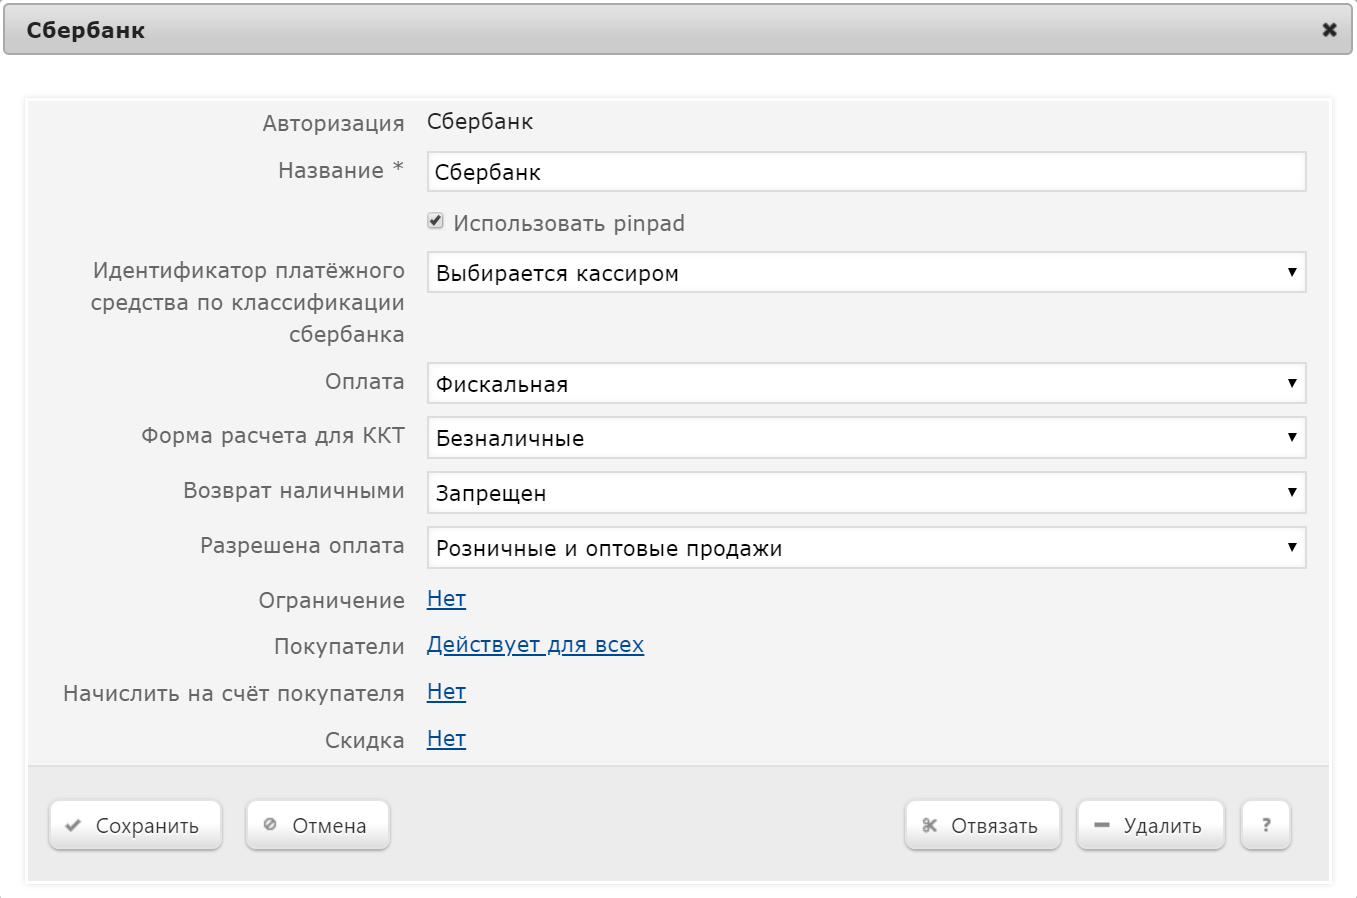Delete with the Удалить button

1150,826
